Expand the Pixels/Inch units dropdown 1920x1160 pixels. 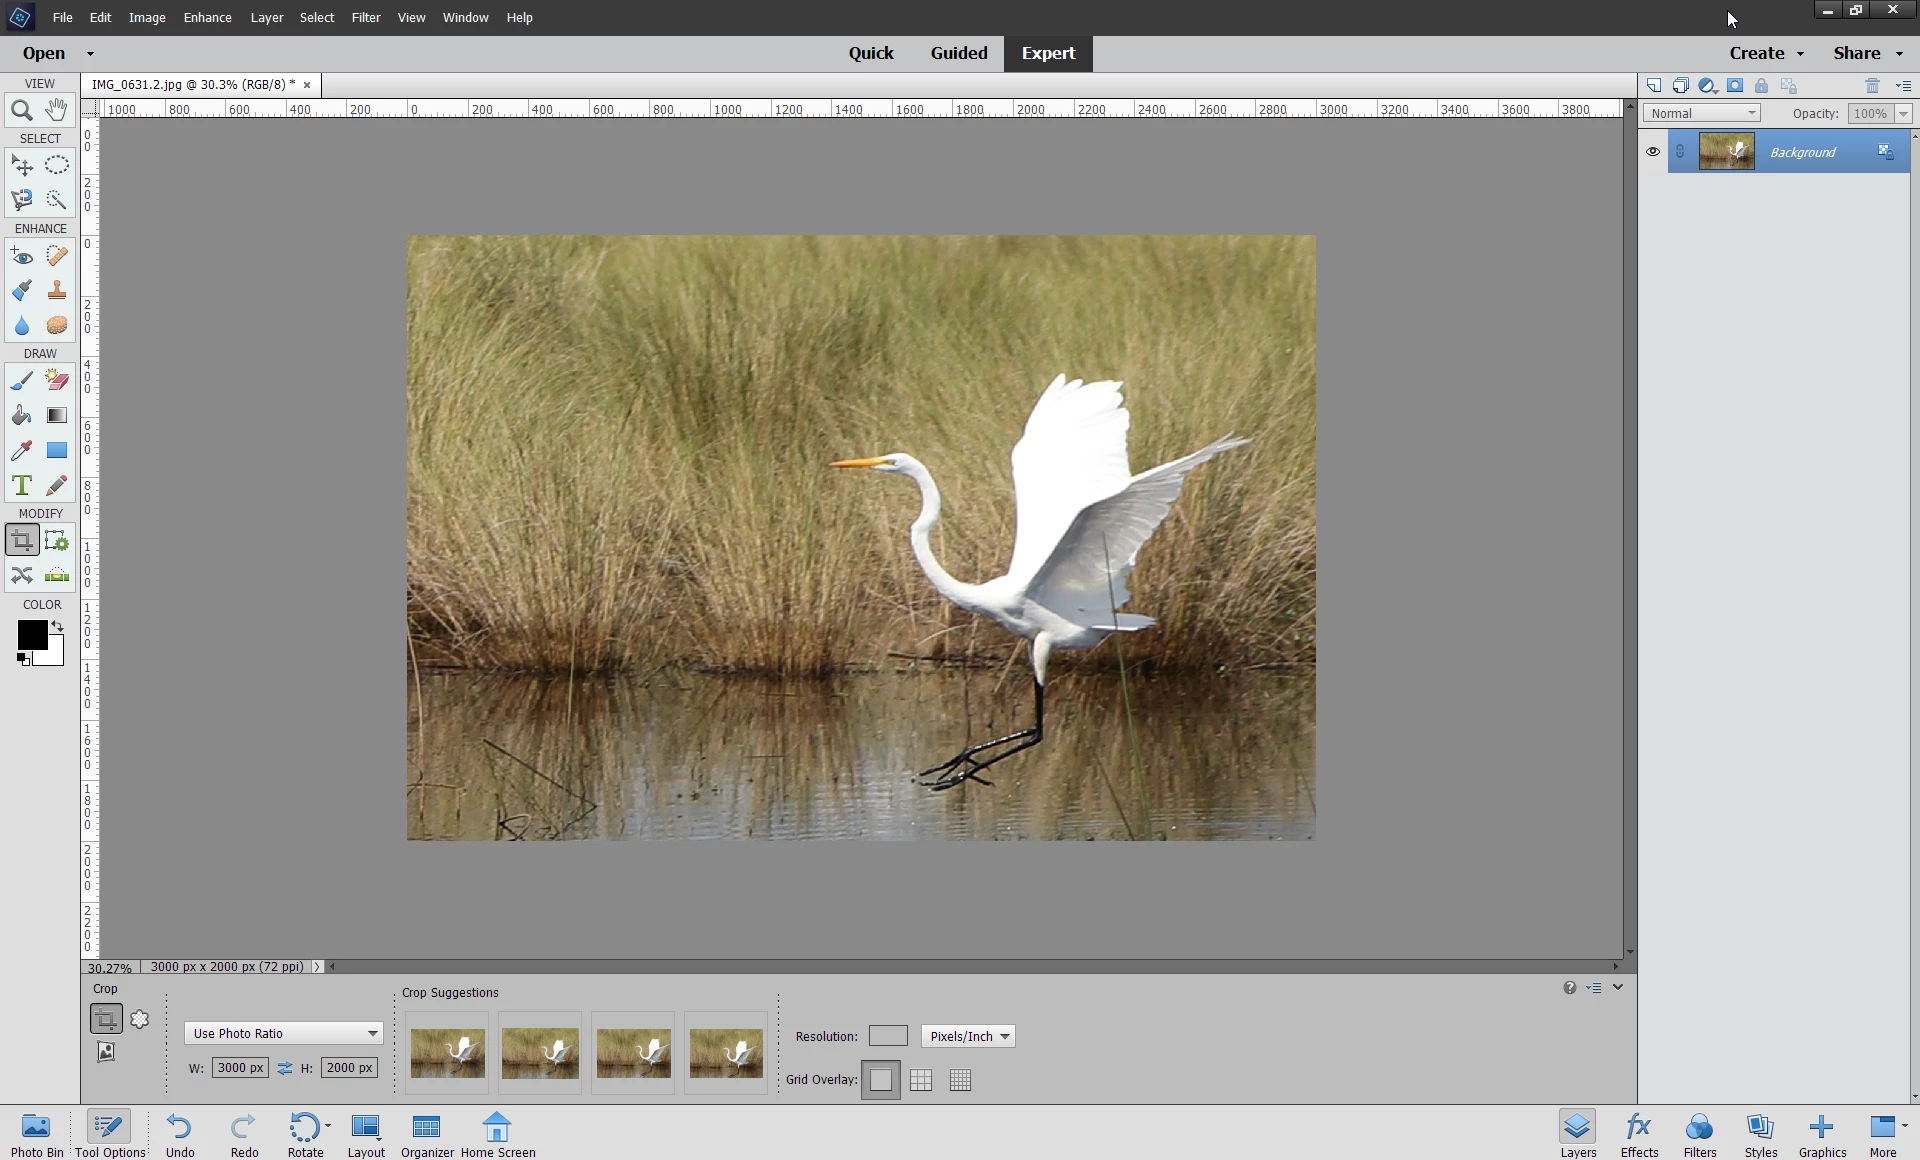pos(968,1036)
